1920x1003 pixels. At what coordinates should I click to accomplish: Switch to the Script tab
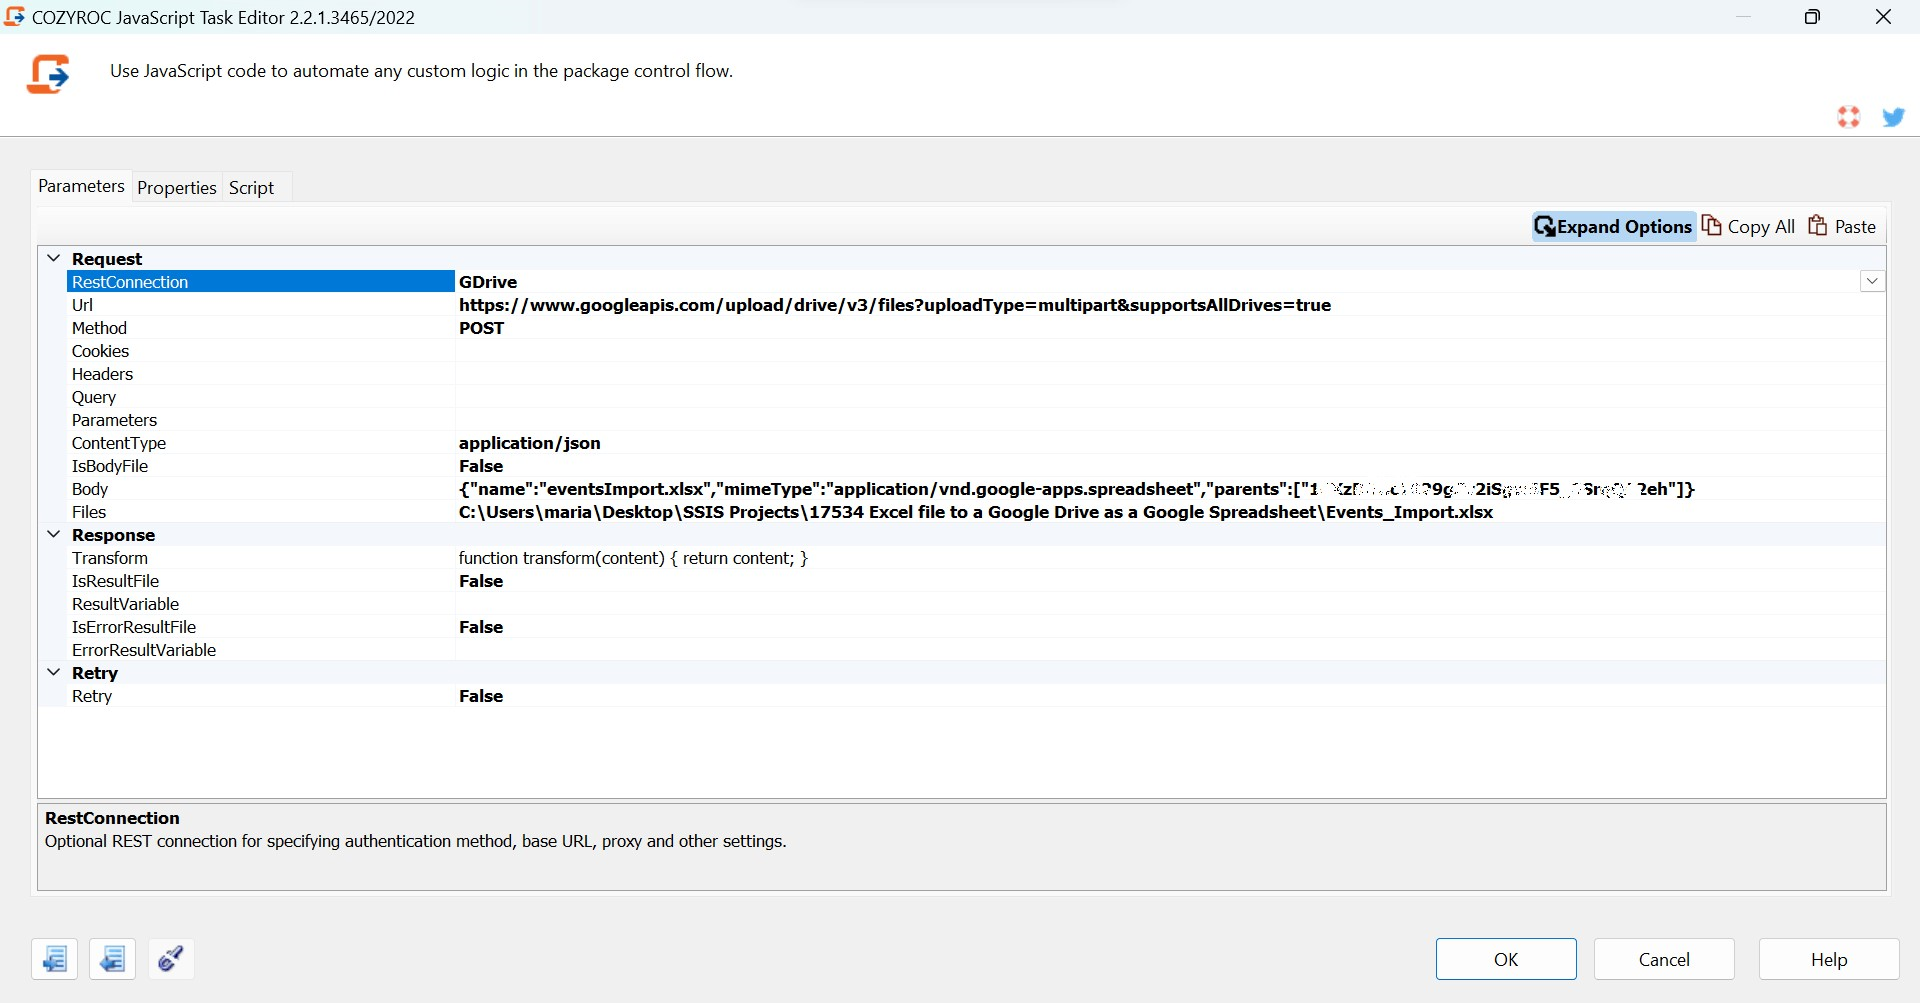tap(251, 187)
